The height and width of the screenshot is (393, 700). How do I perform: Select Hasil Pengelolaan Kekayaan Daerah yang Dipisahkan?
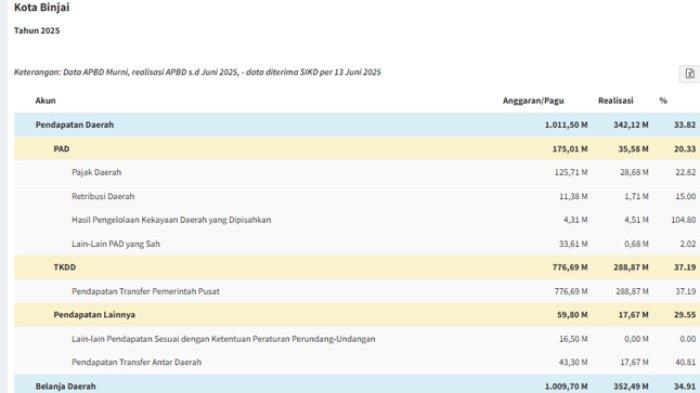(171, 220)
